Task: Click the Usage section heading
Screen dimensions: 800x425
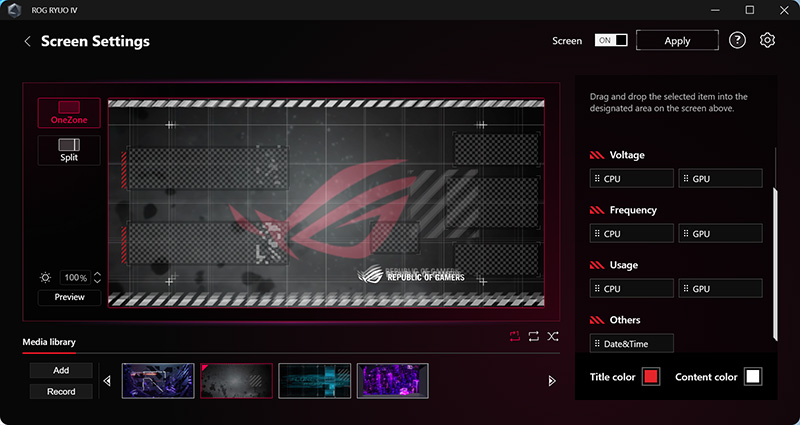Action: [x=623, y=265]
